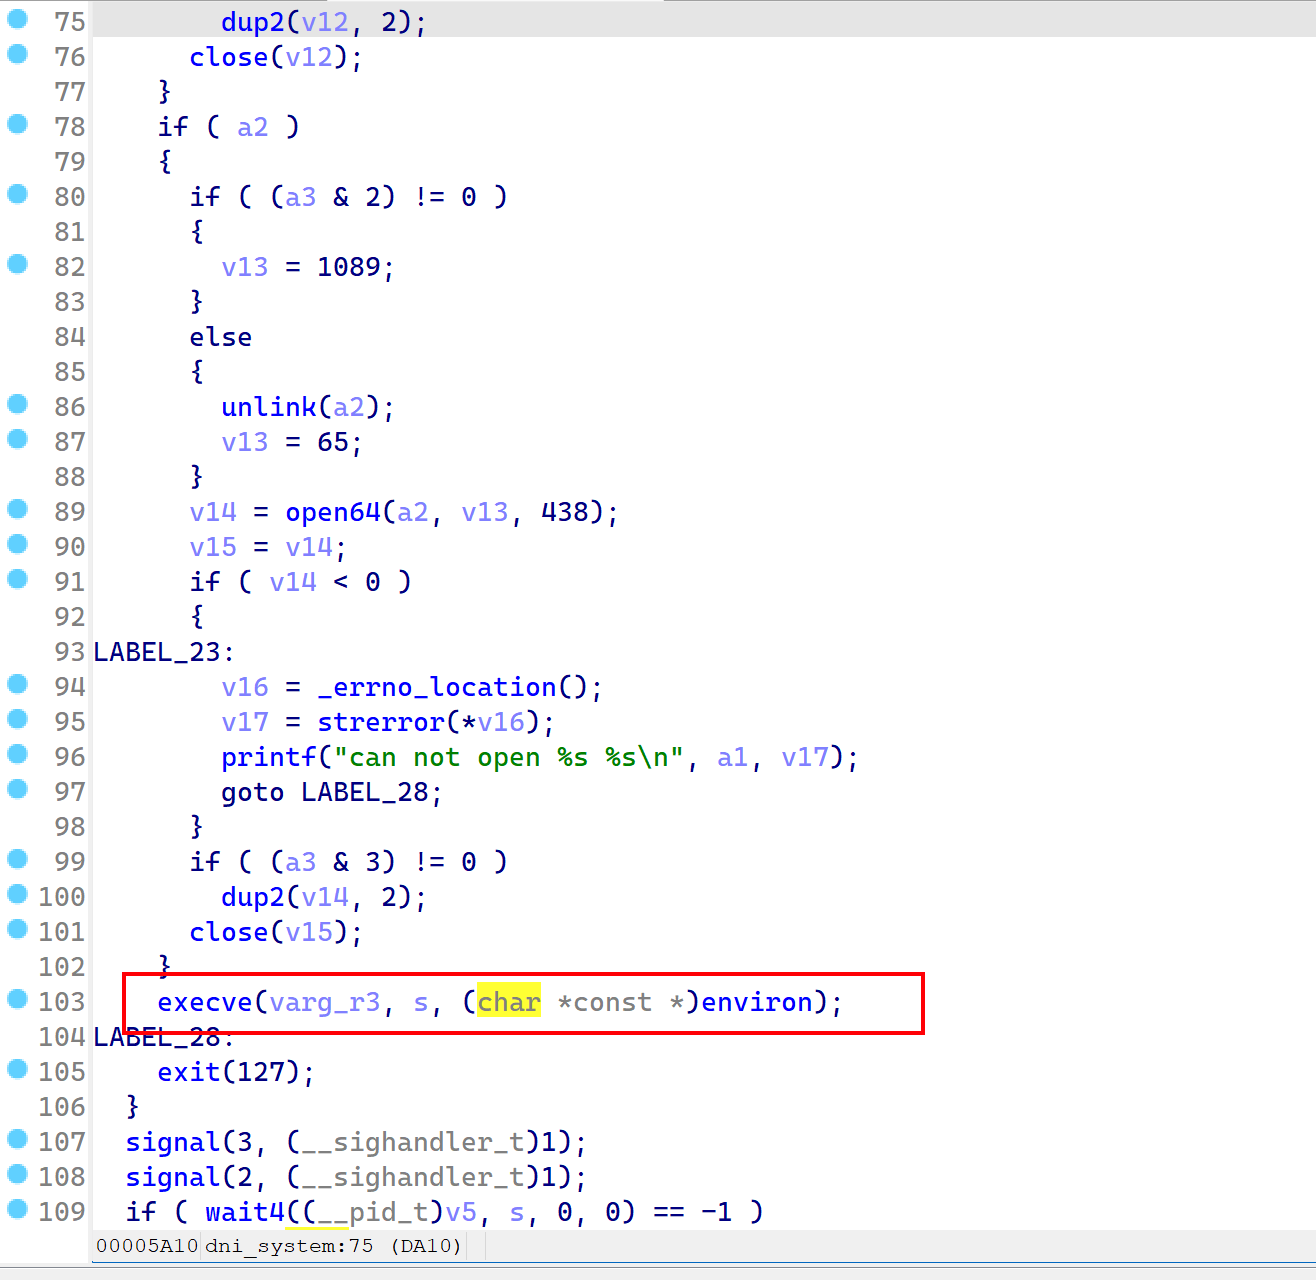Click printf call on line 96
The width and height of the screenshot is (1316, 1280).
pos(269,757)
